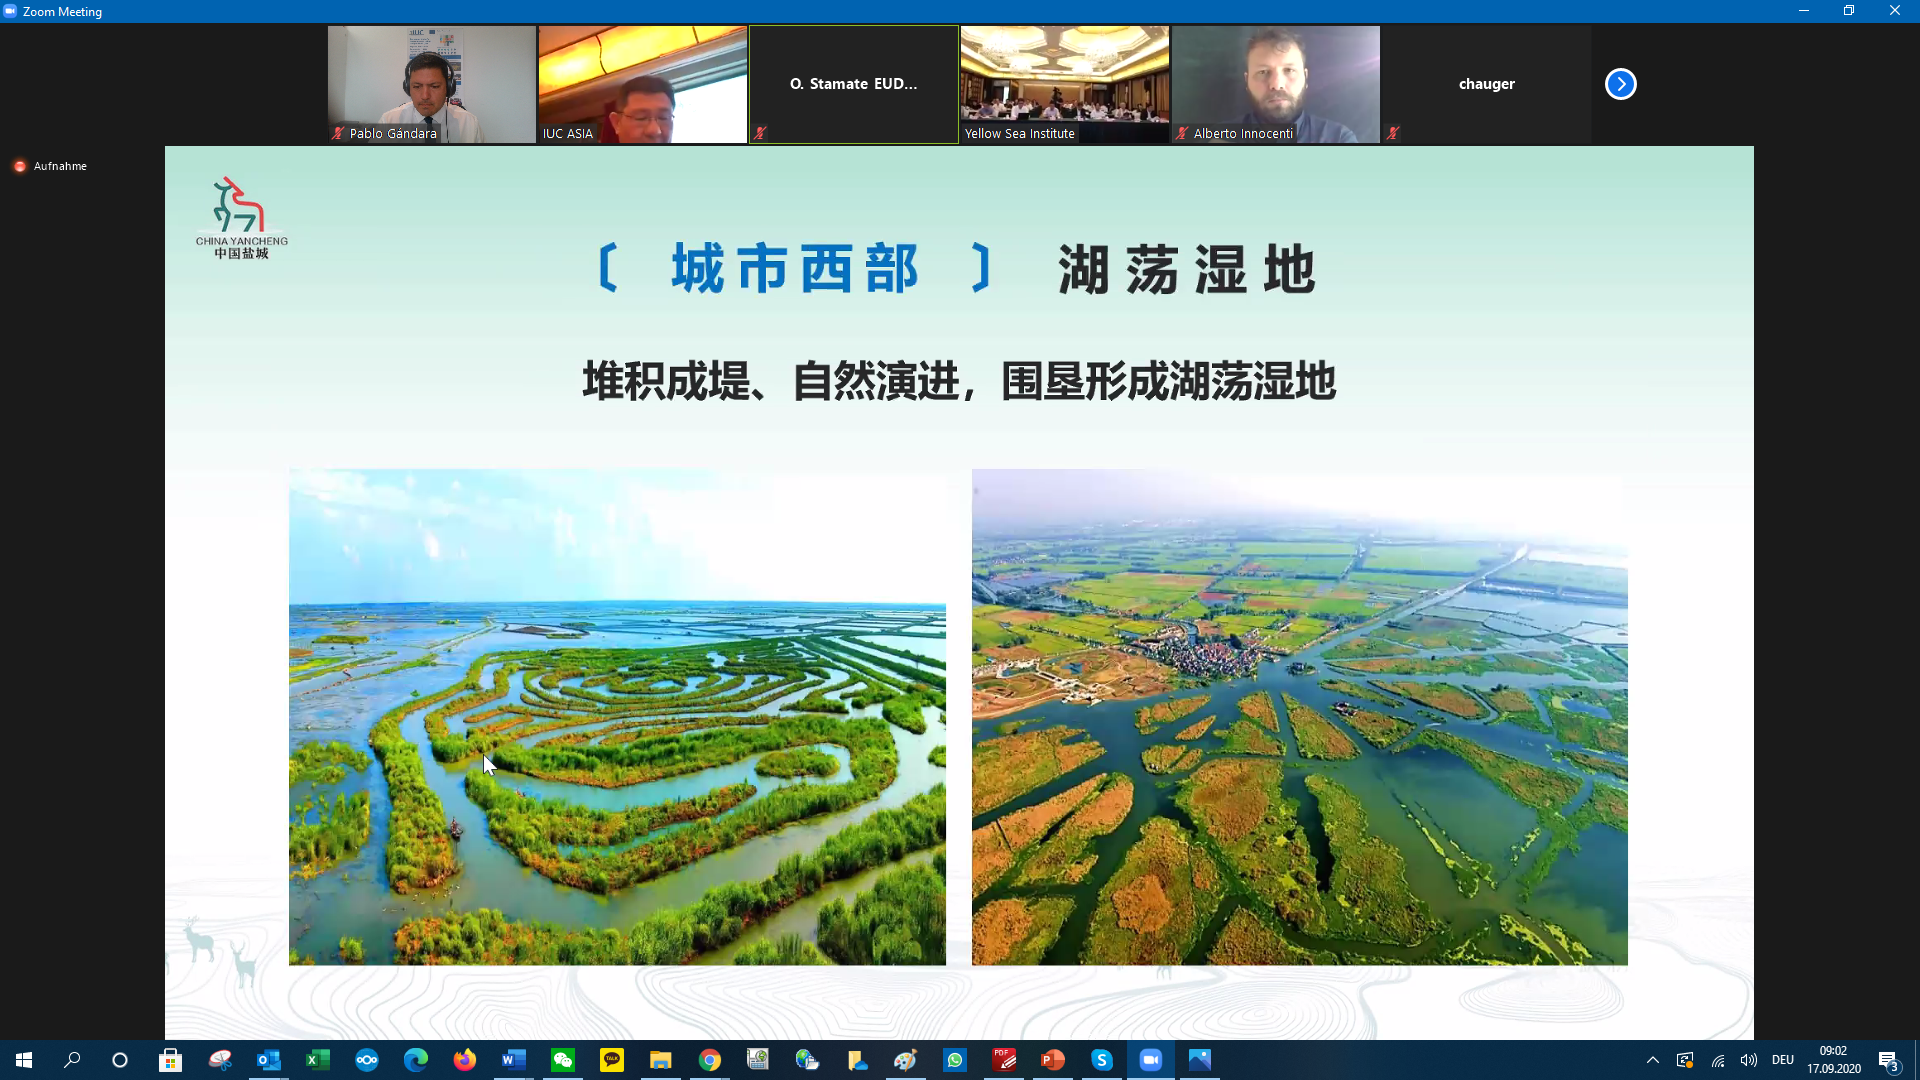Open Skype from the taskbar
The width and height of the screenshot is (1920, 1080).
click(1101, 1060)
